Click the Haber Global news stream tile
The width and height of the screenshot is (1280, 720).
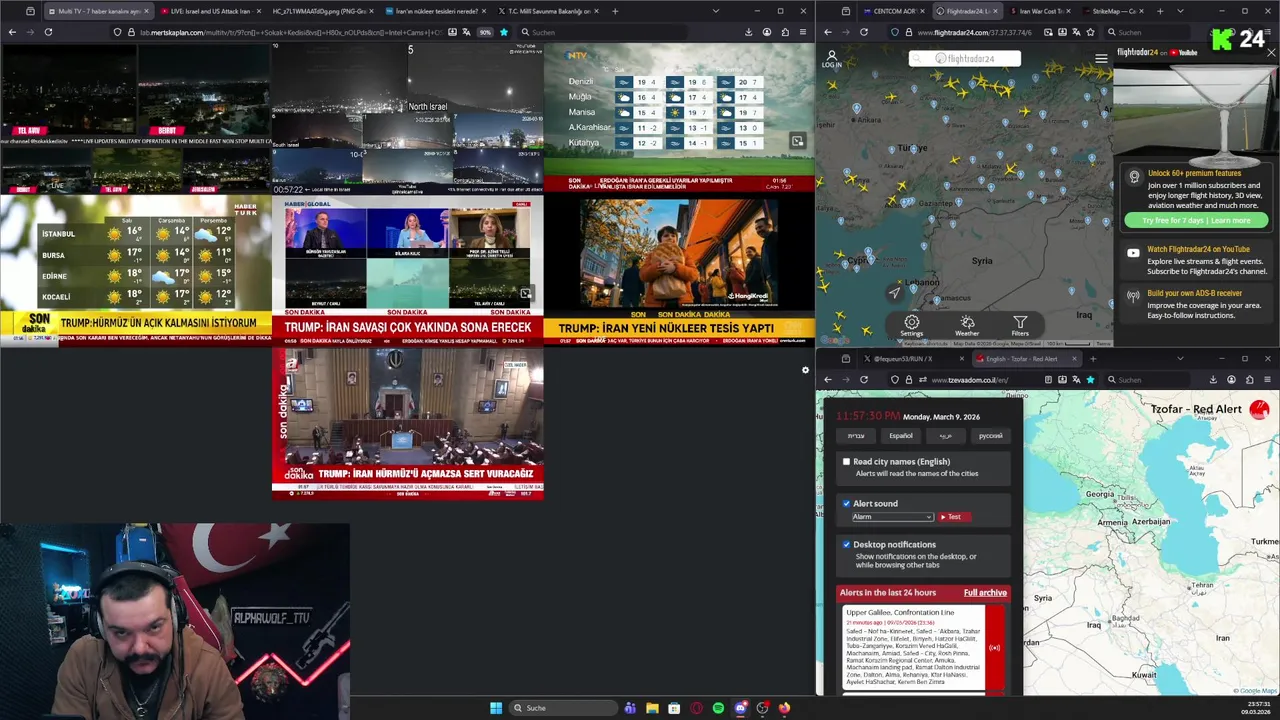click(407, 269)
